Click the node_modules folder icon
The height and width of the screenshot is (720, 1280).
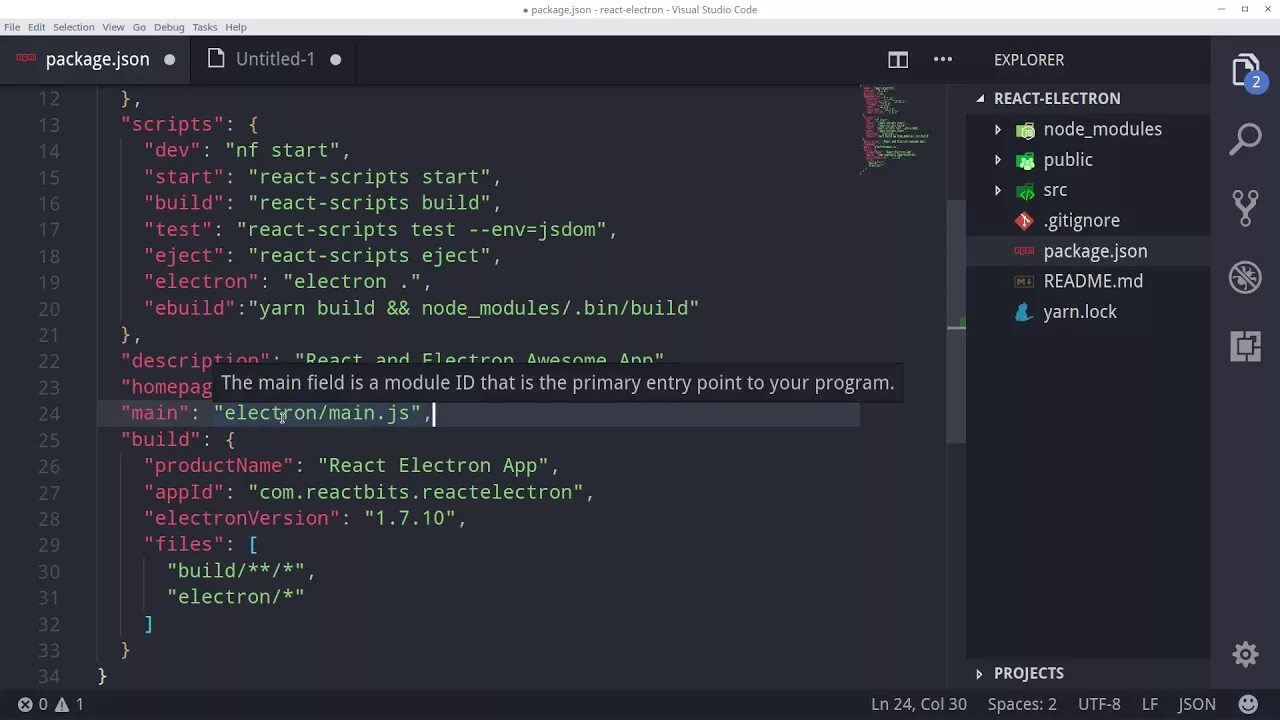click(x=1025, y=130)
